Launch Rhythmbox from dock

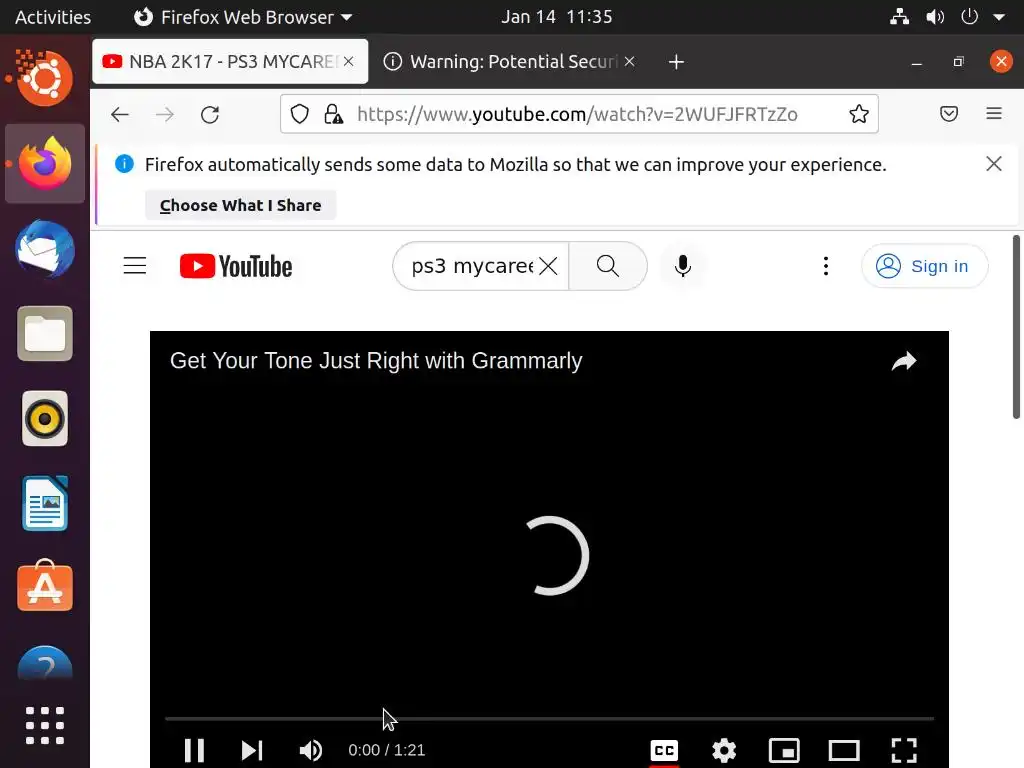tap(44, 419)
